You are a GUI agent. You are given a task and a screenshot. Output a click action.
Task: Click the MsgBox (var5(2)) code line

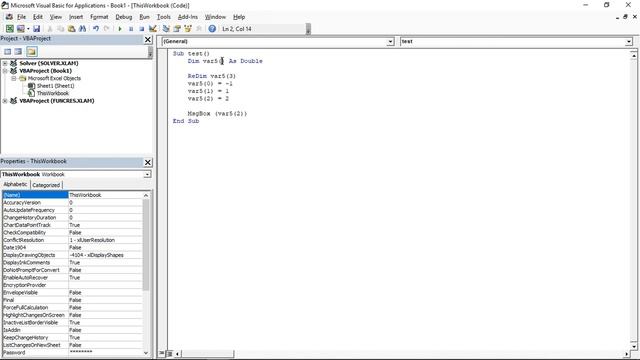tap(217, 113)
